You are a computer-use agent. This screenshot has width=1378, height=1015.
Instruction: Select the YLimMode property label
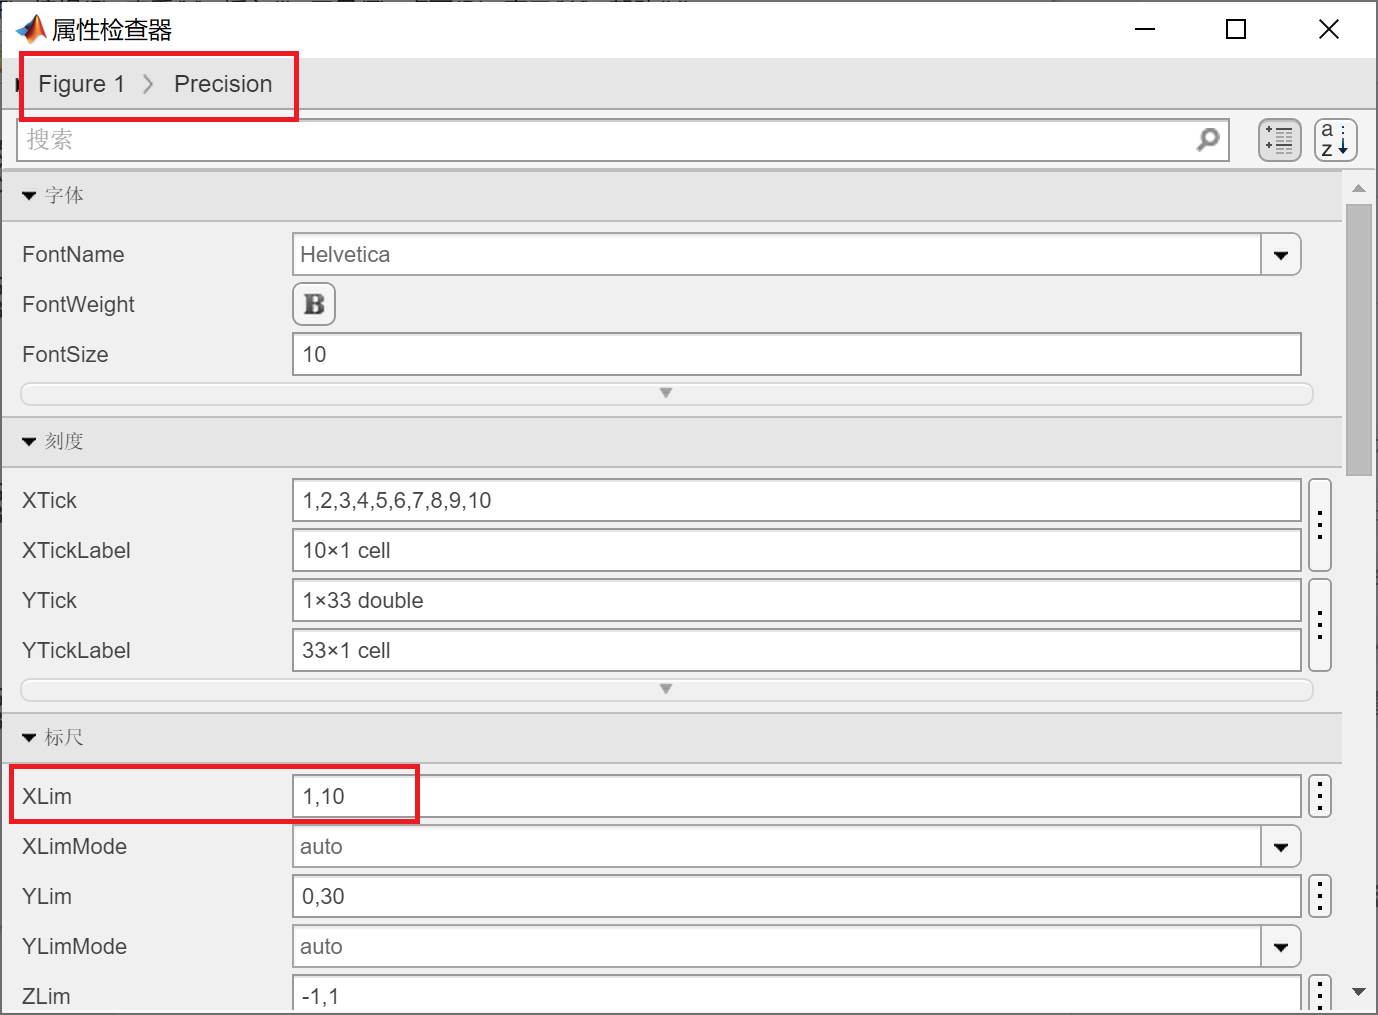pyautogui.click(x=74, y=946)
